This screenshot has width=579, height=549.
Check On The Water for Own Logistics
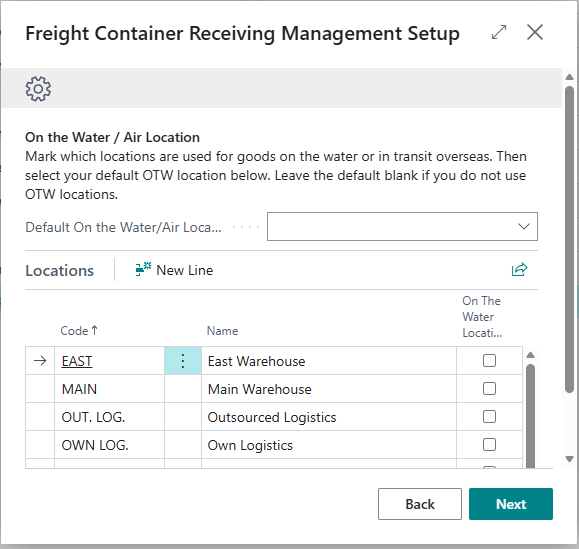[x=489, y=445]
